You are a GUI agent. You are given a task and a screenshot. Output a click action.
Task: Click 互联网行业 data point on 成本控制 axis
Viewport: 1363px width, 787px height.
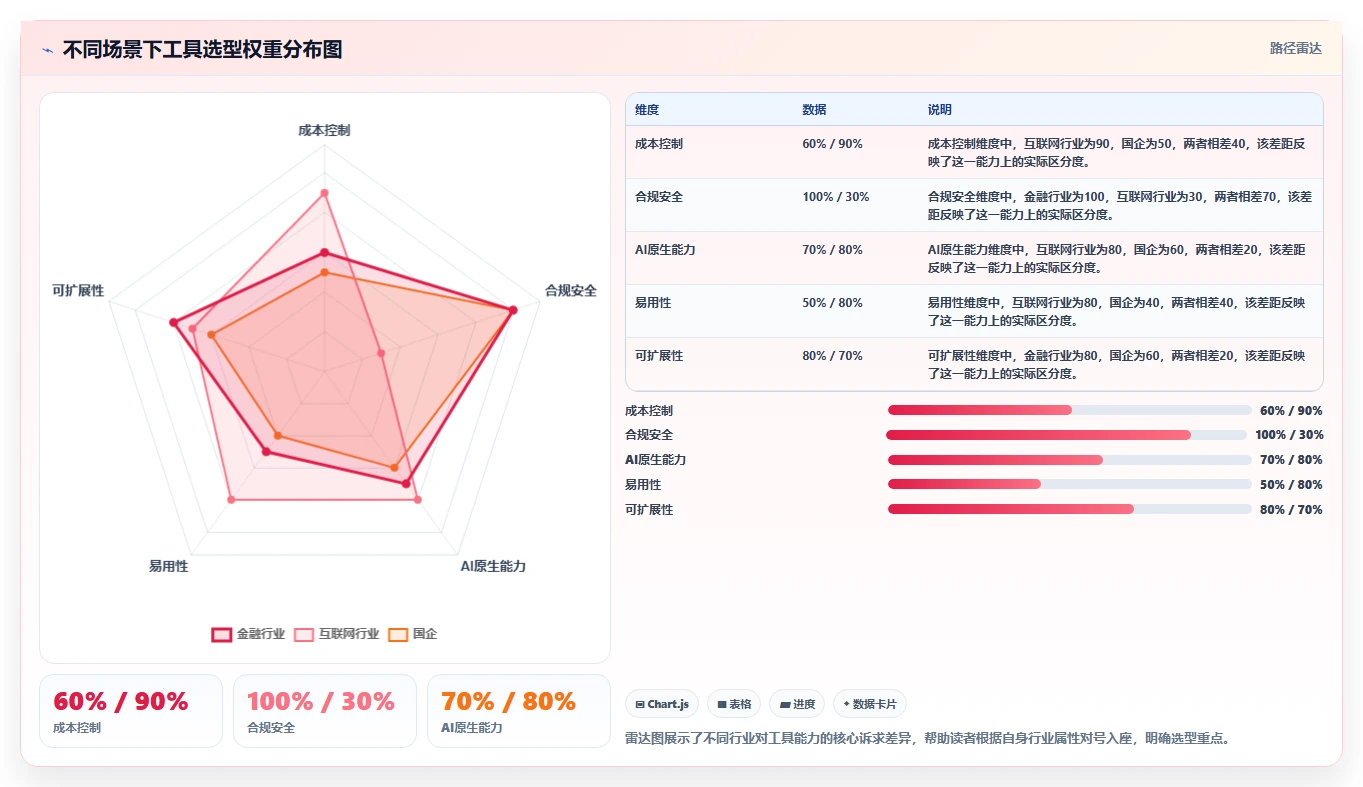[324, 192]
